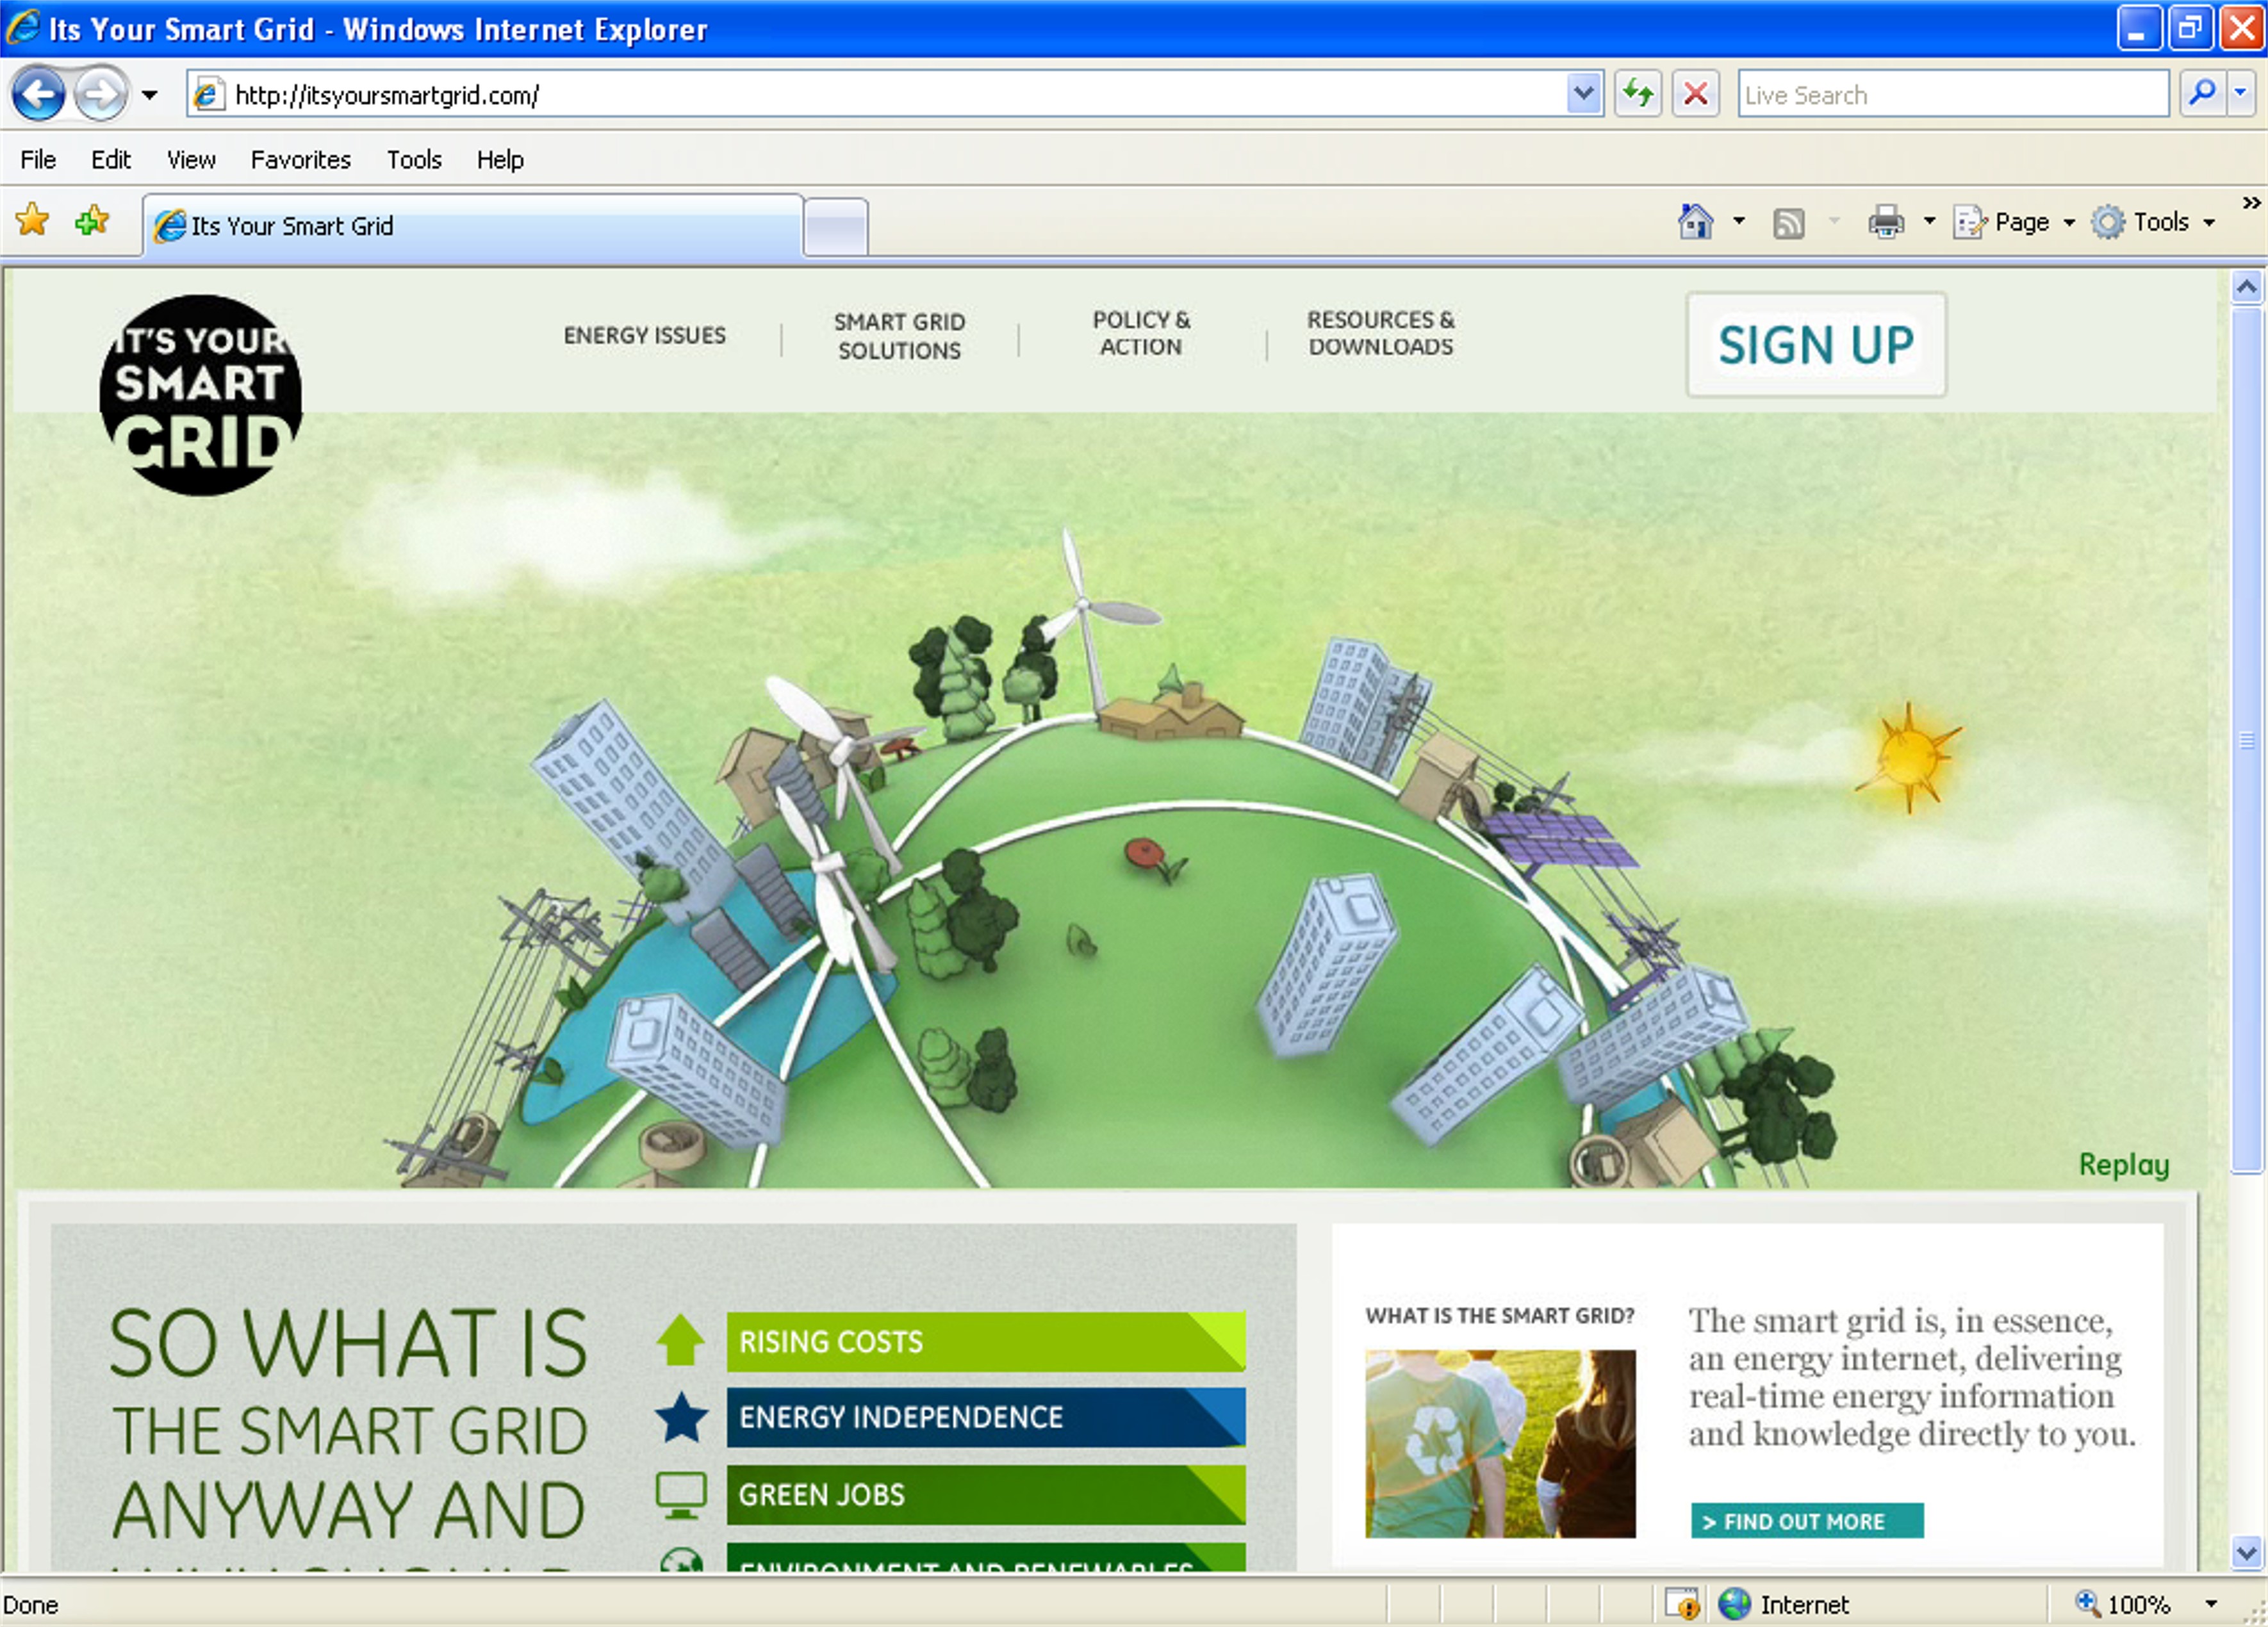
Task: Click the blue star icon
Action: coord(682,1417)
